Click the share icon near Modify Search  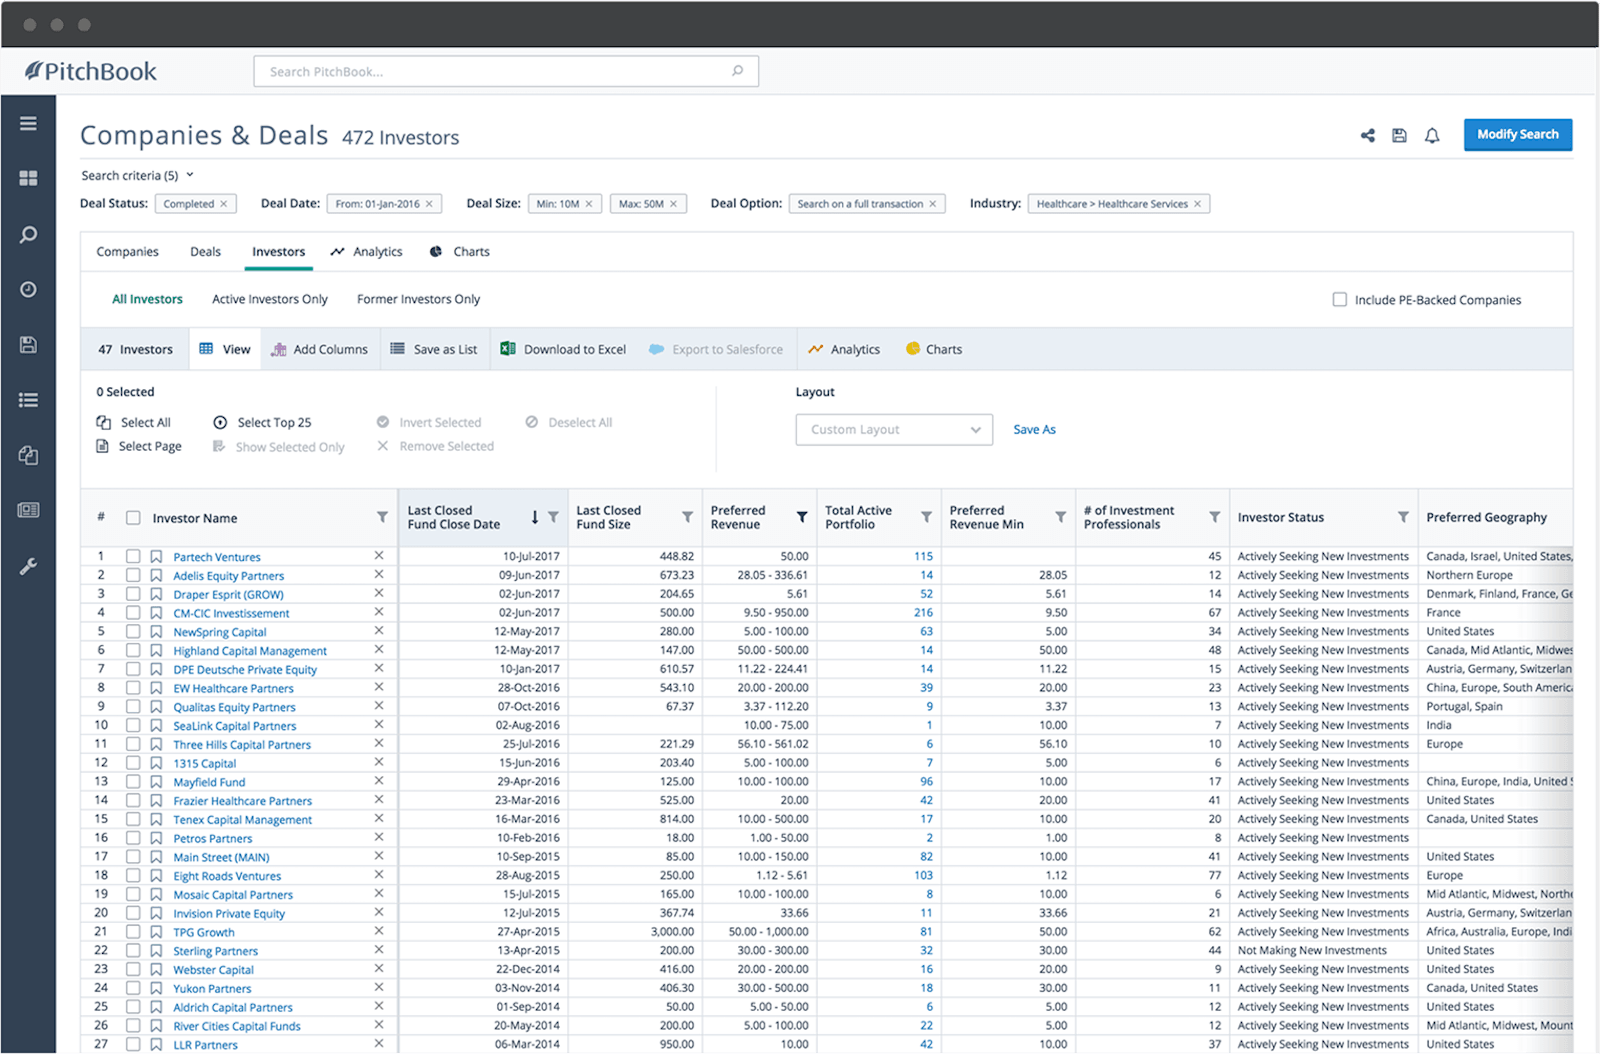(x=1367, y=135)
